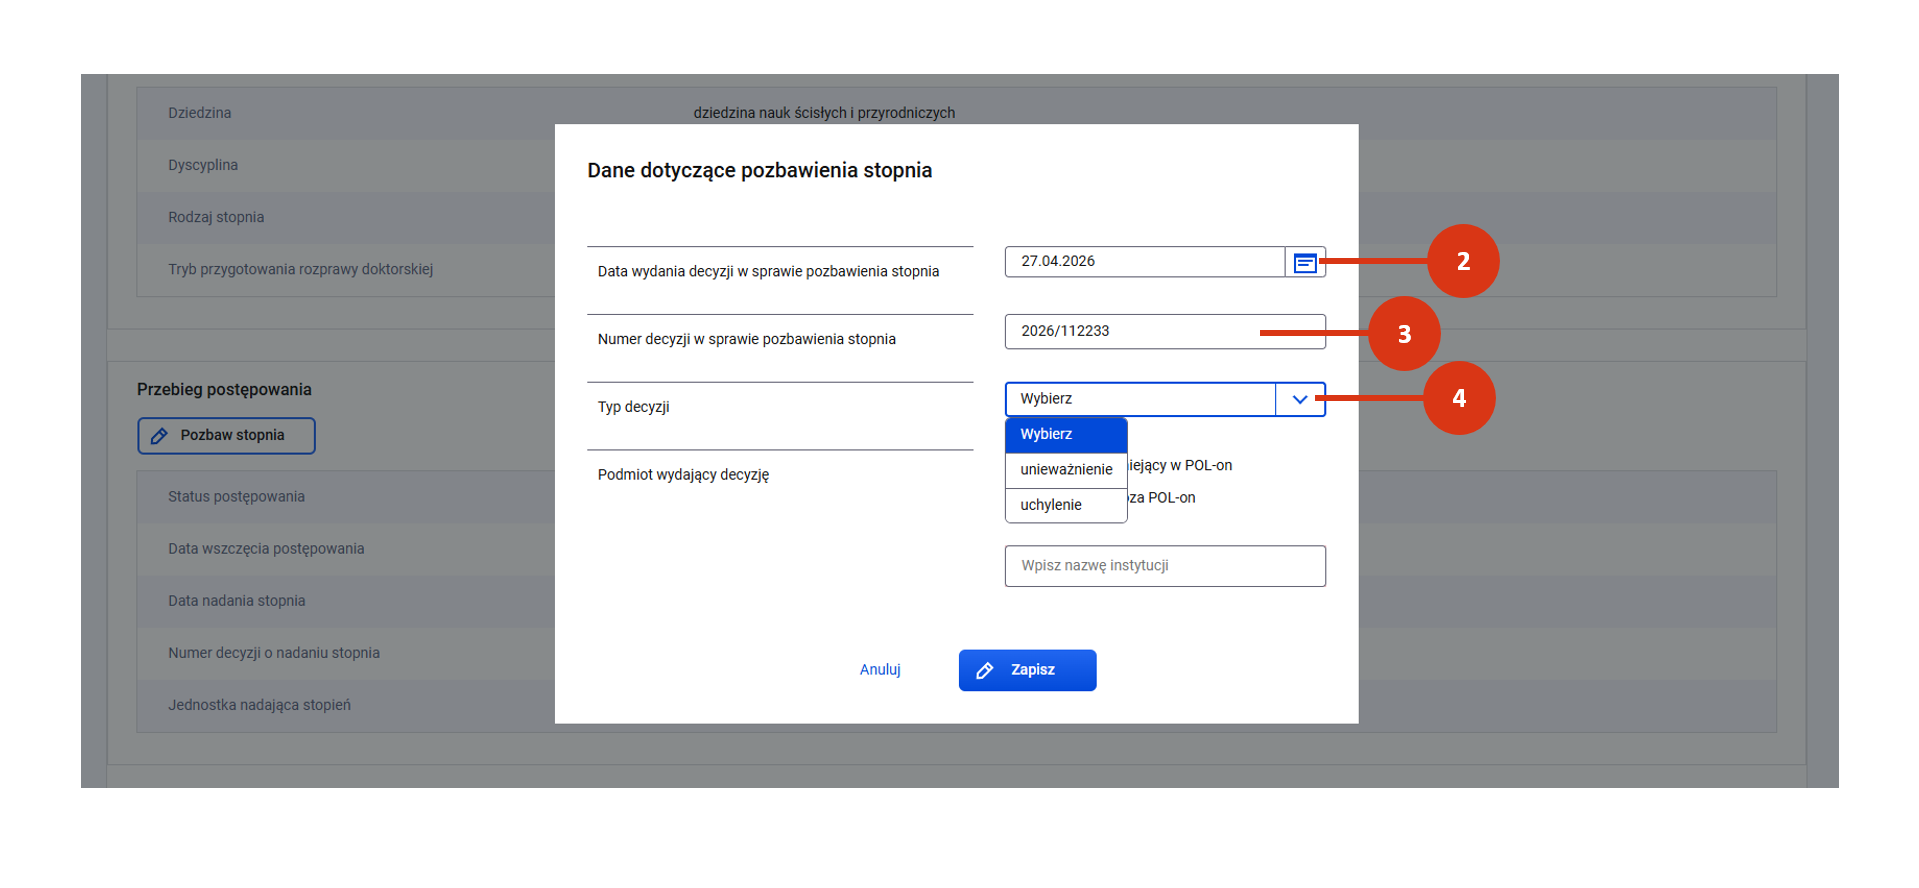
Task: Click the pencil icon on the Zapisz button
Action: pyautogui.click(x=984, y=671)
